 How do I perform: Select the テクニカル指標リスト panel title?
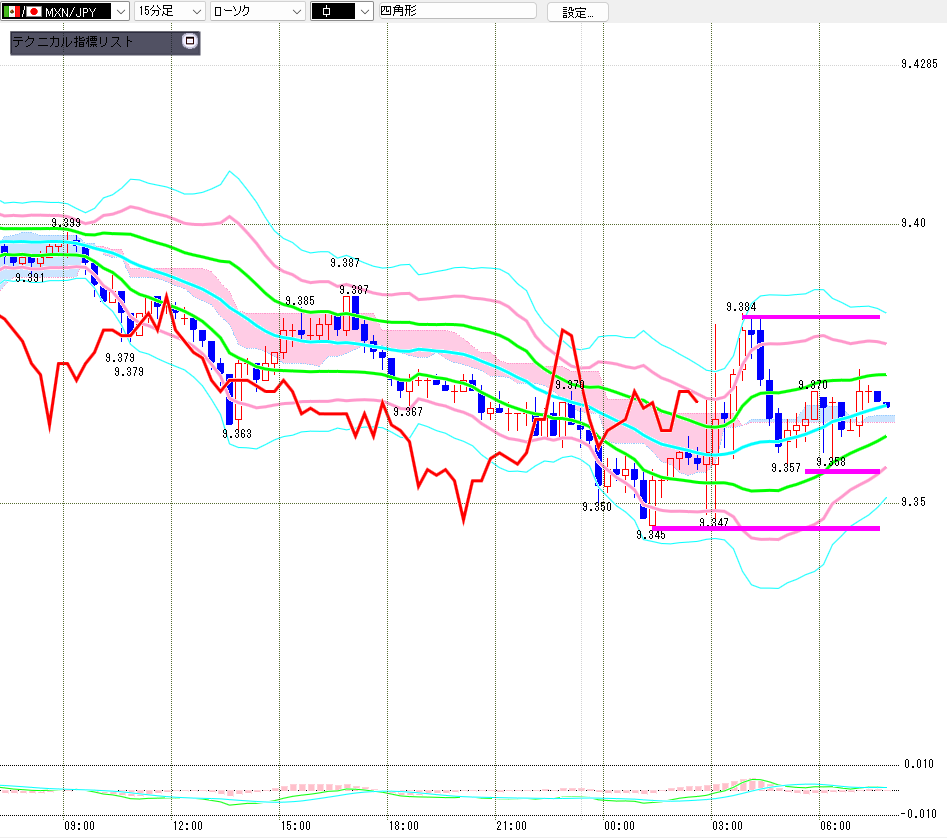(x=73, y=42)
